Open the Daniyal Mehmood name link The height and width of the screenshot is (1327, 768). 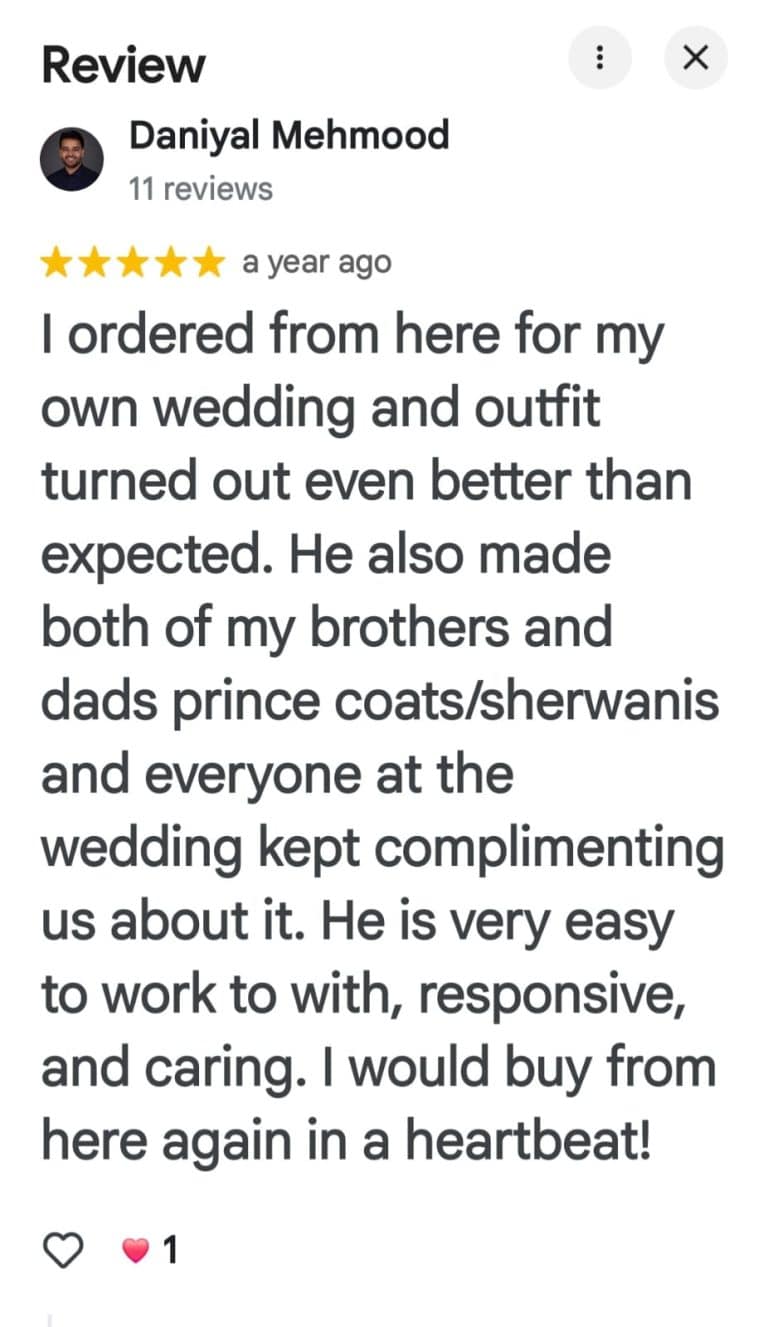289,135
